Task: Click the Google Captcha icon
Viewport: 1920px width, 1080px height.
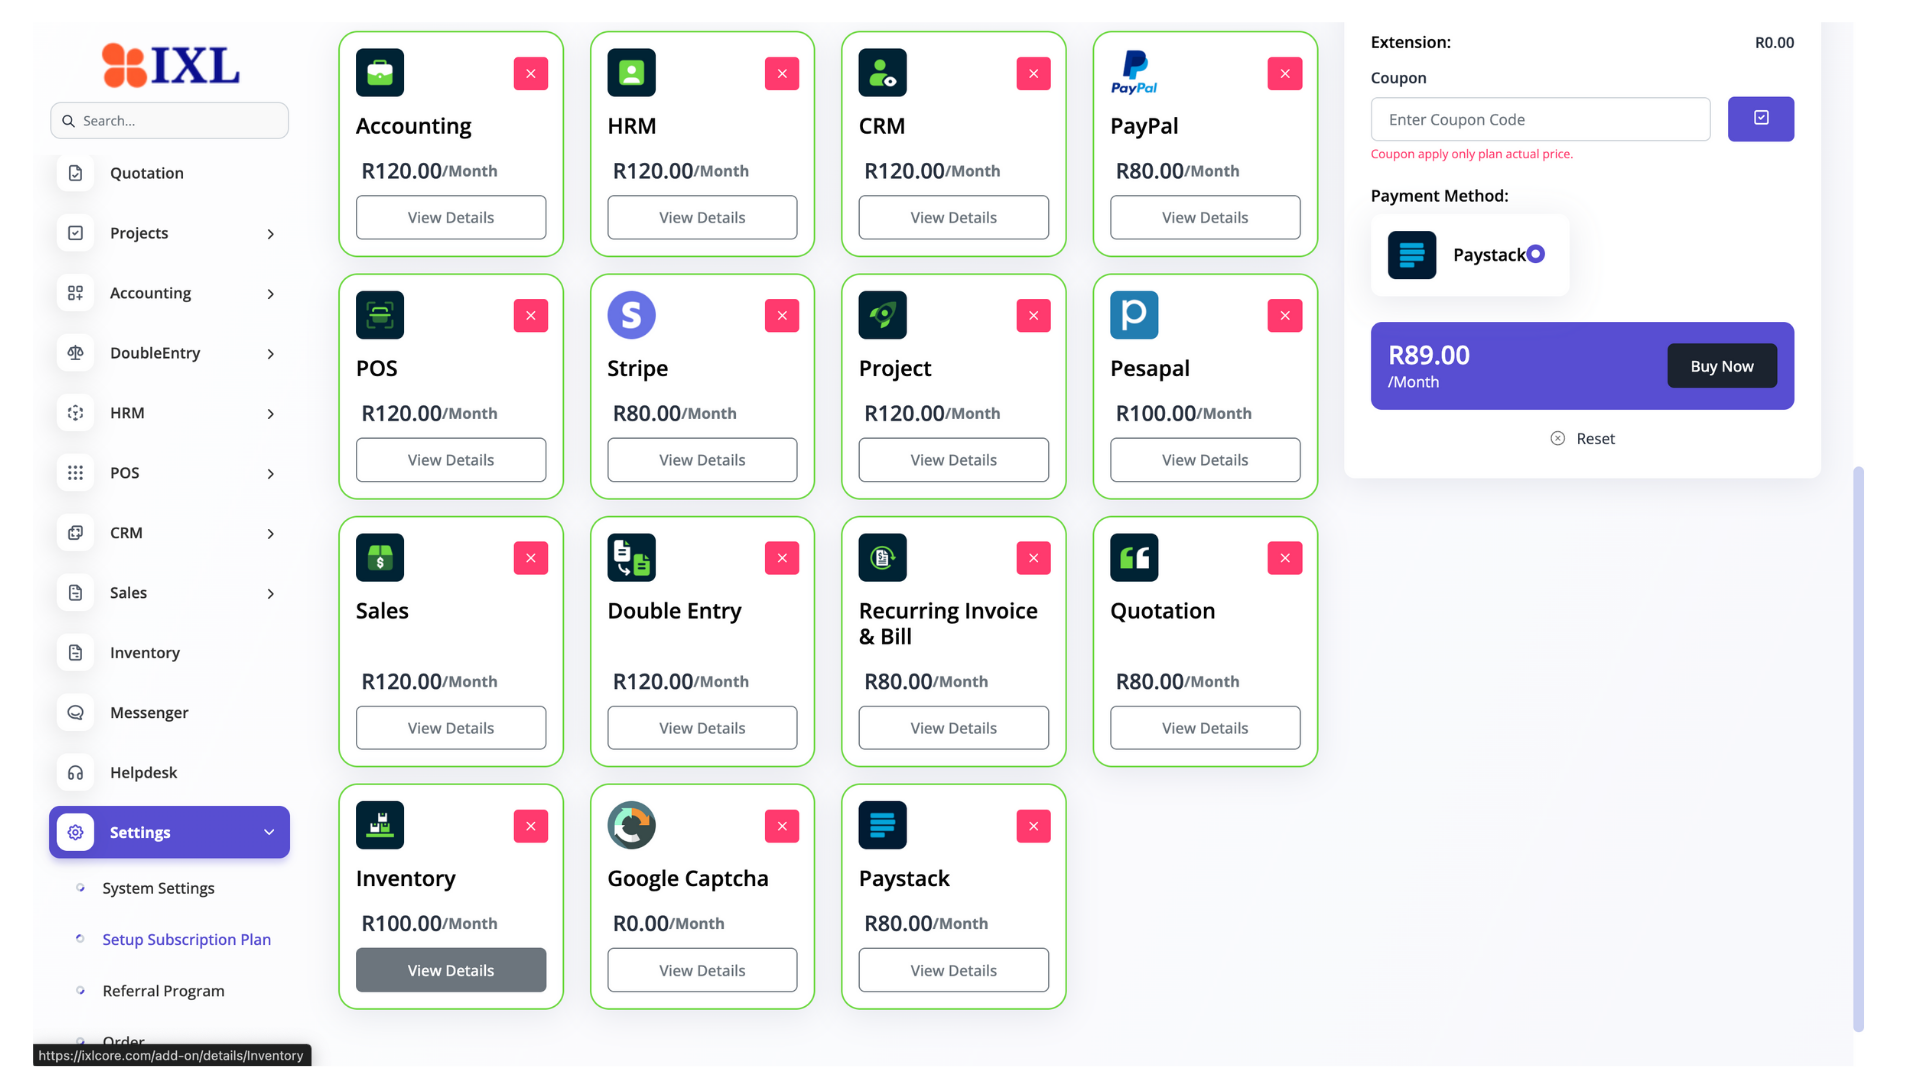Action: pyautogui.click(x=631, y=826)
